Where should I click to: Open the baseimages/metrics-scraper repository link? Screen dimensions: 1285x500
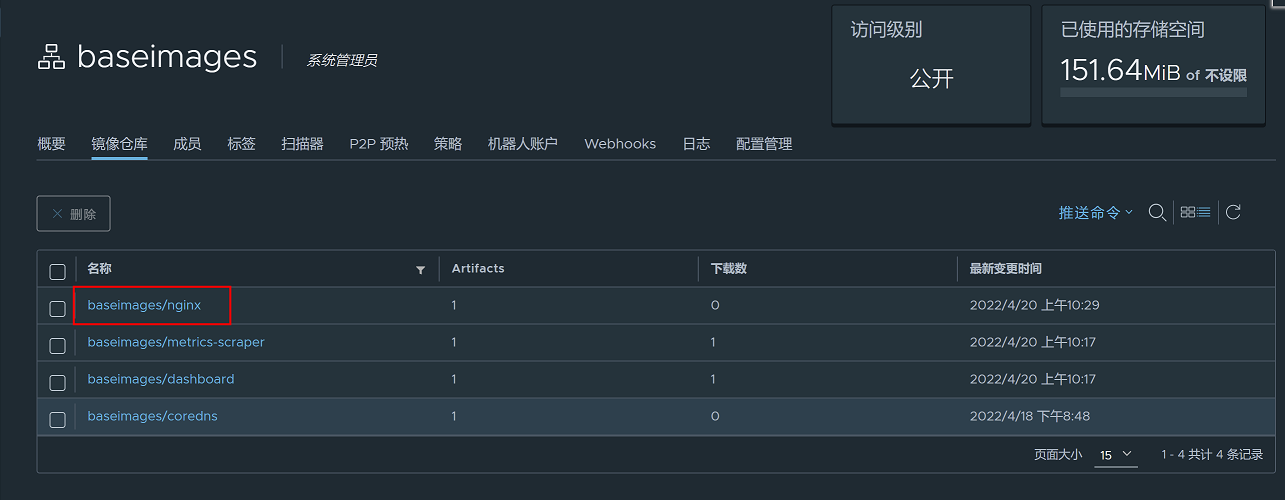tap(176, 342)
